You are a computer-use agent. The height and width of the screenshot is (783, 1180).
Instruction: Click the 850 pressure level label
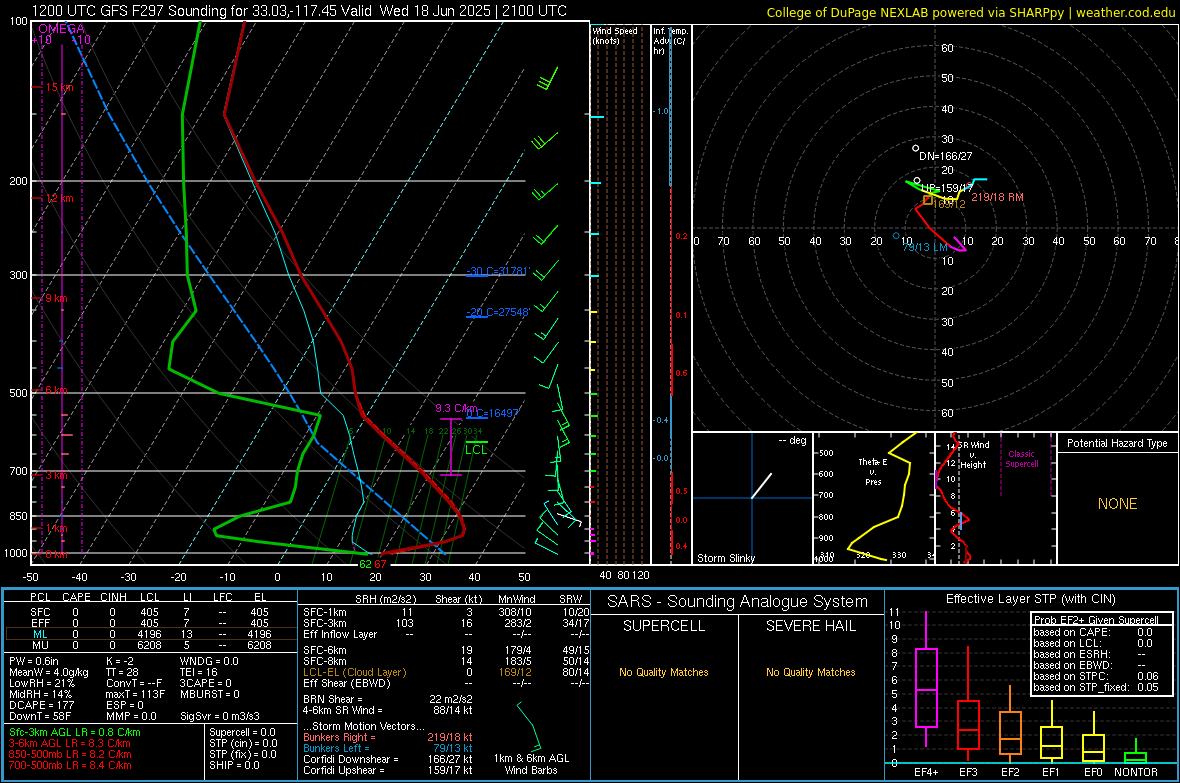pos(18,516)
